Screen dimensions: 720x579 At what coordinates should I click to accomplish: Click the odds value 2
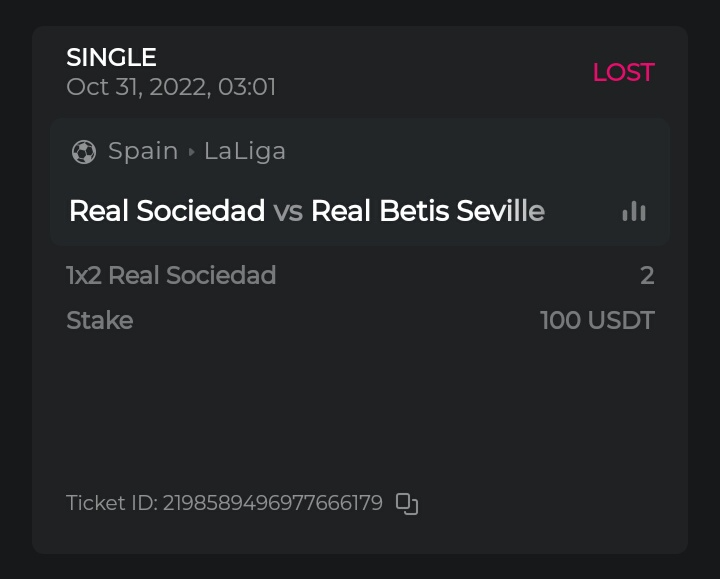[x=647, y=275]
